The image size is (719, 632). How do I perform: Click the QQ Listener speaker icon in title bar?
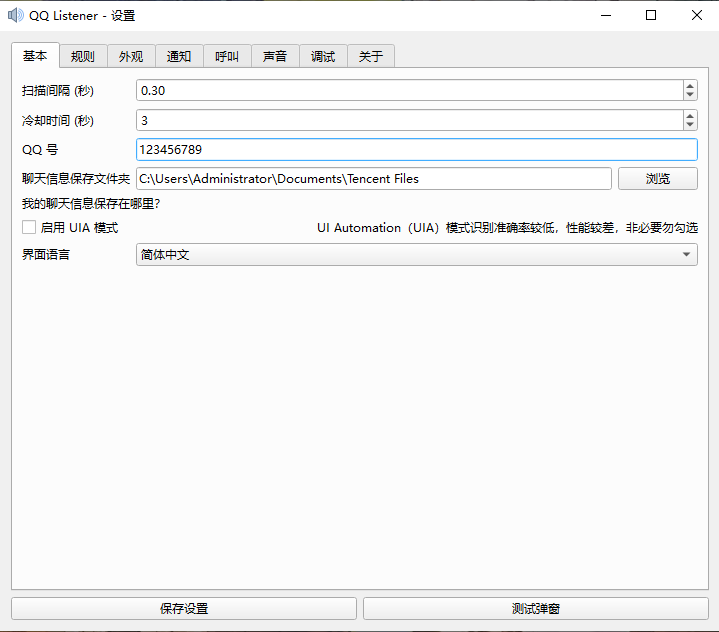point(16,15)
